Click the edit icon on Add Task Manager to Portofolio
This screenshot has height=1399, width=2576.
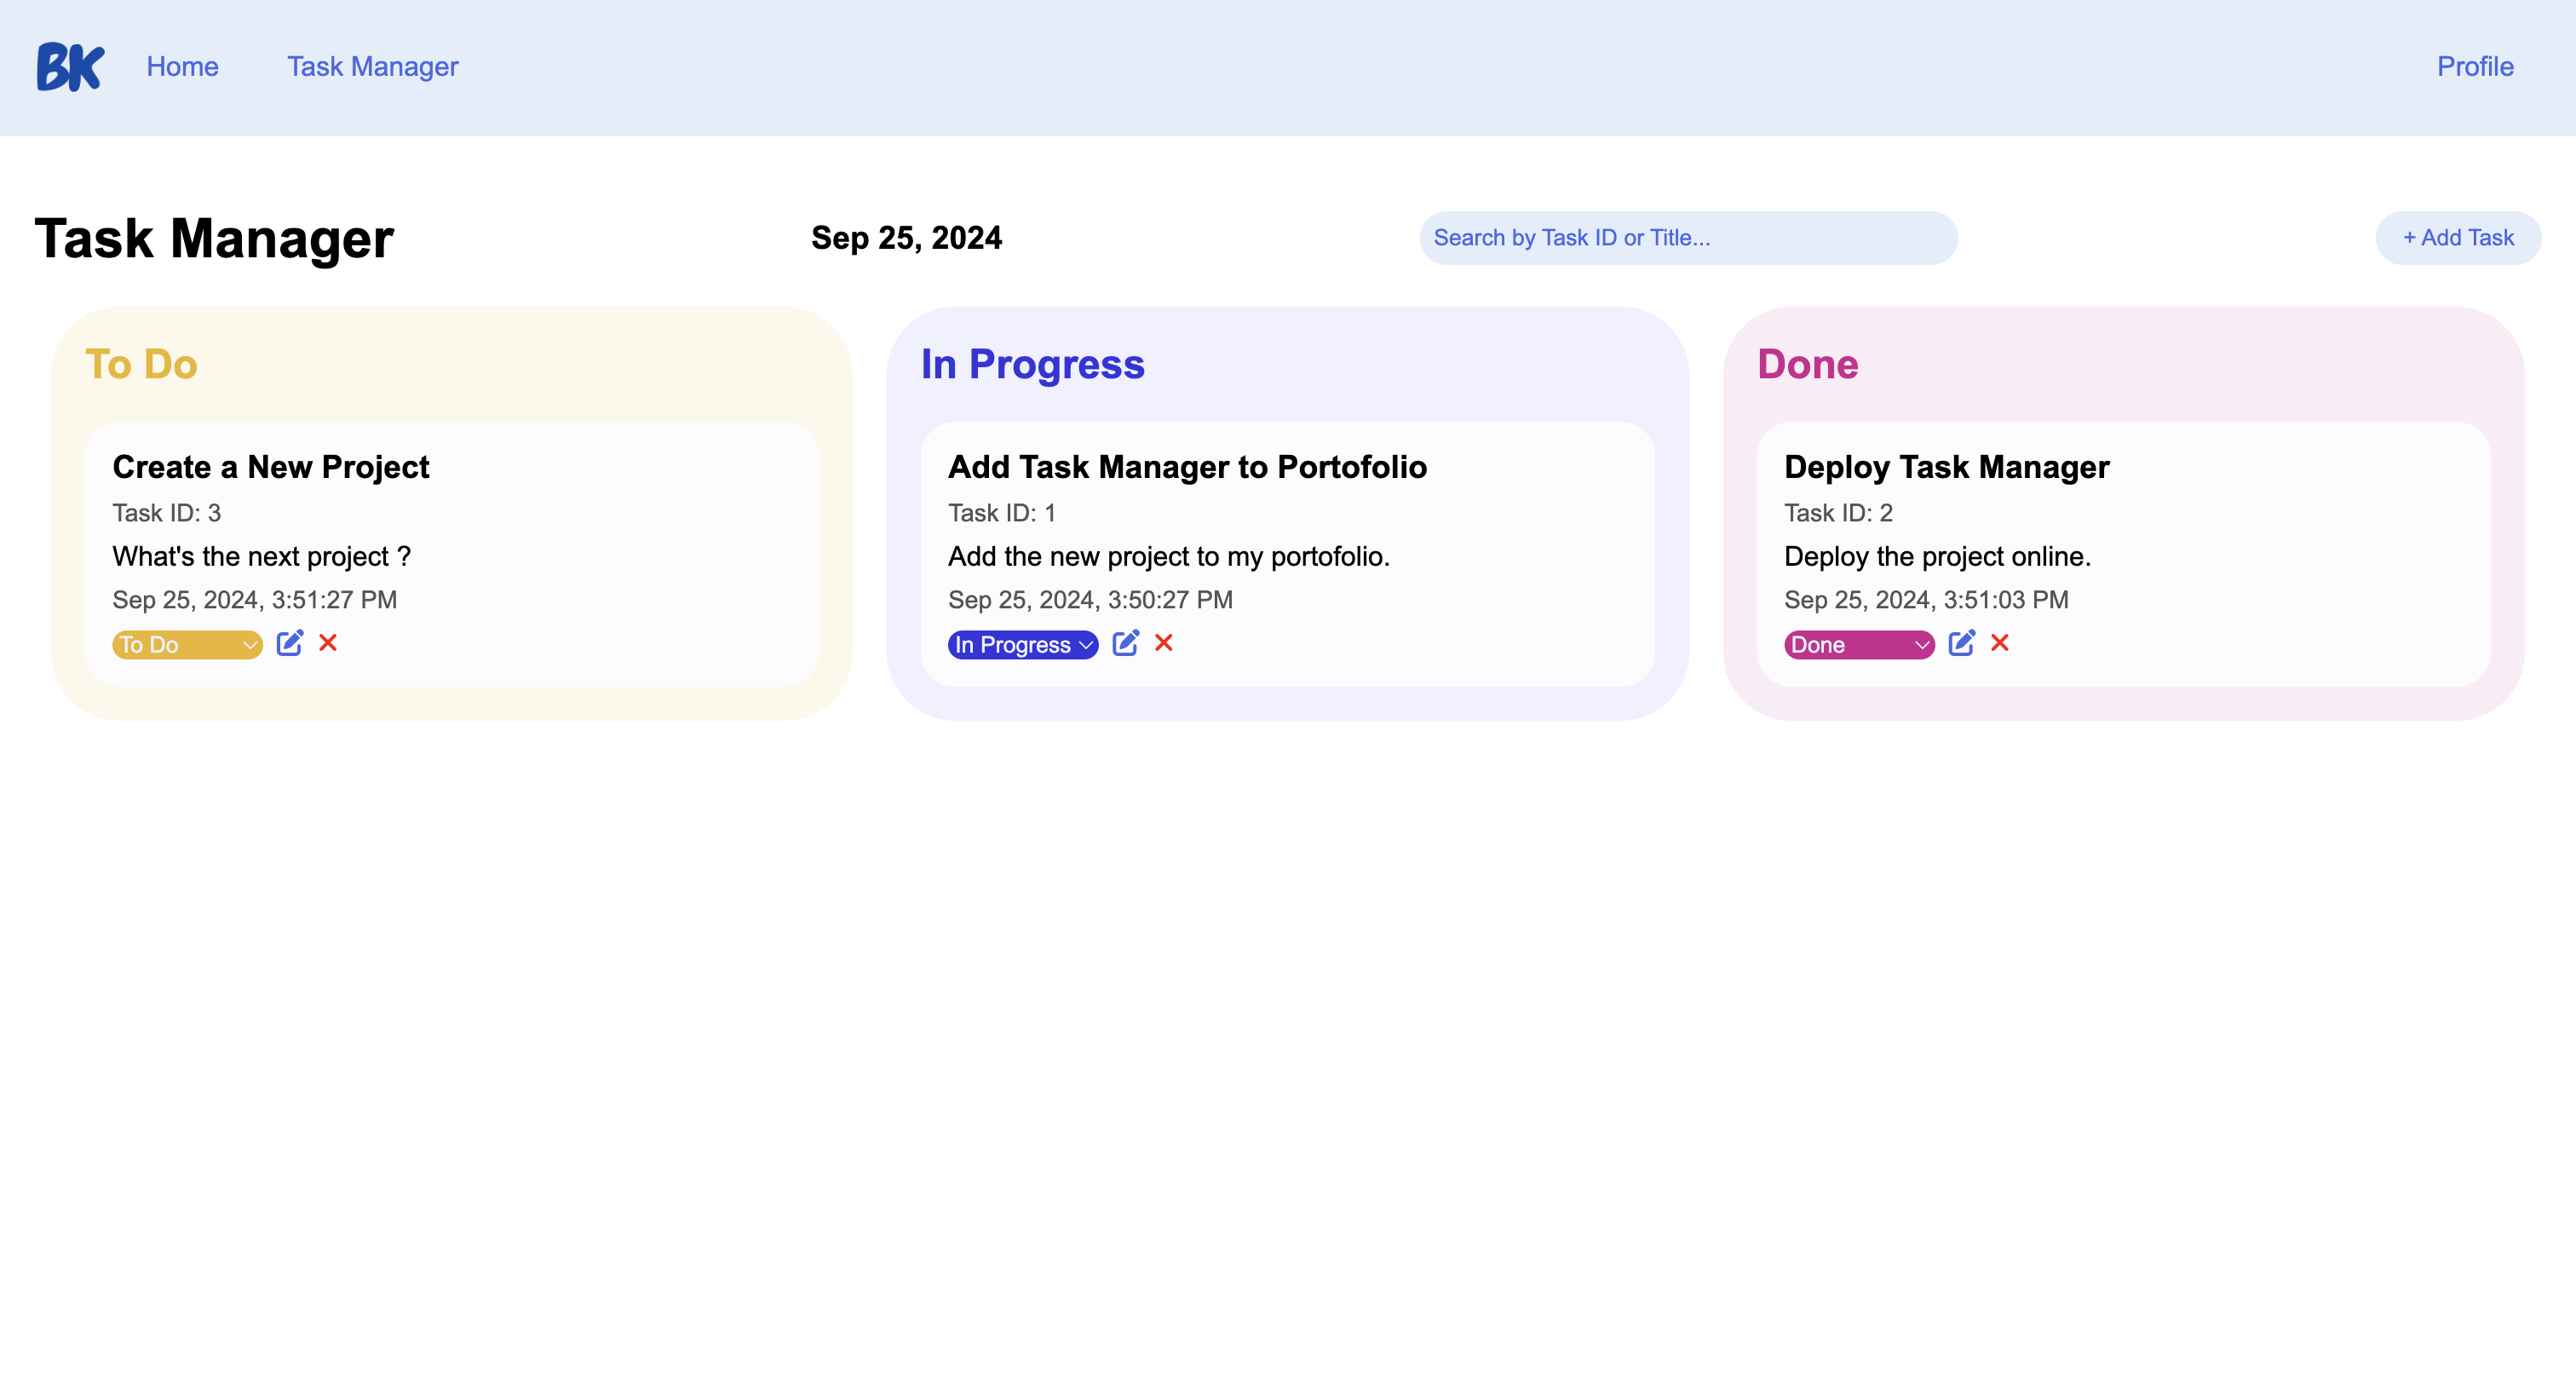(1127, 643)
